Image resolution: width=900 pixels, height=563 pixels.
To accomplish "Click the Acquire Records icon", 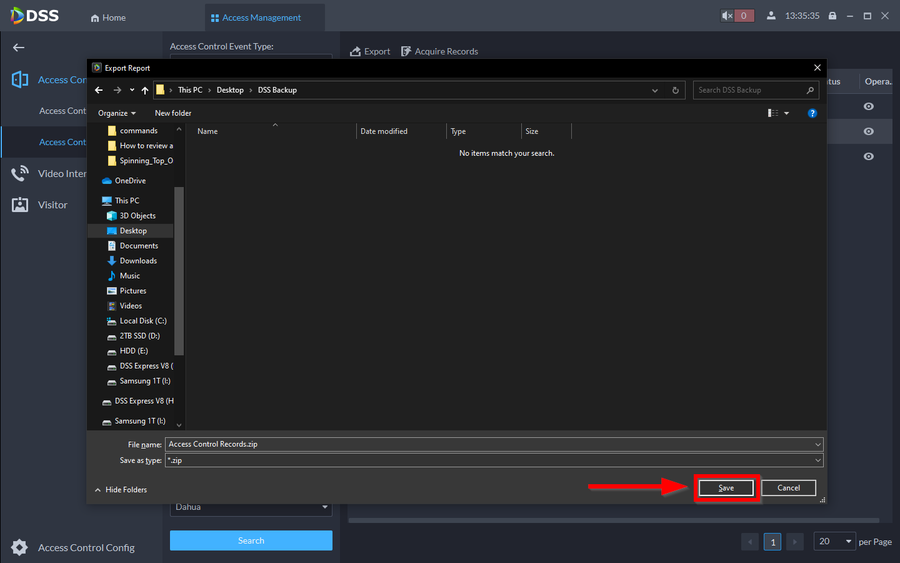I will (x=407, y=51).
